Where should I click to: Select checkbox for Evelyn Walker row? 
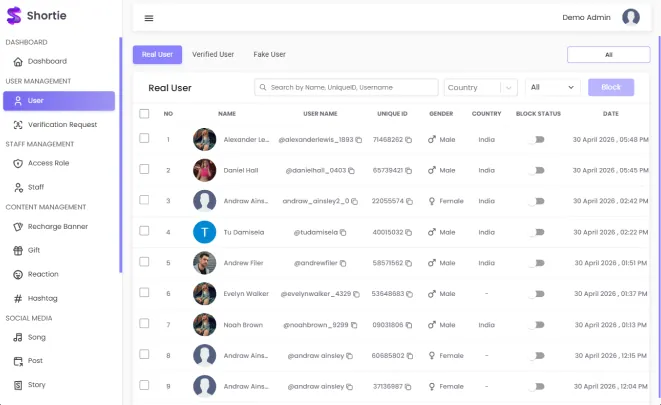point(144,293)
